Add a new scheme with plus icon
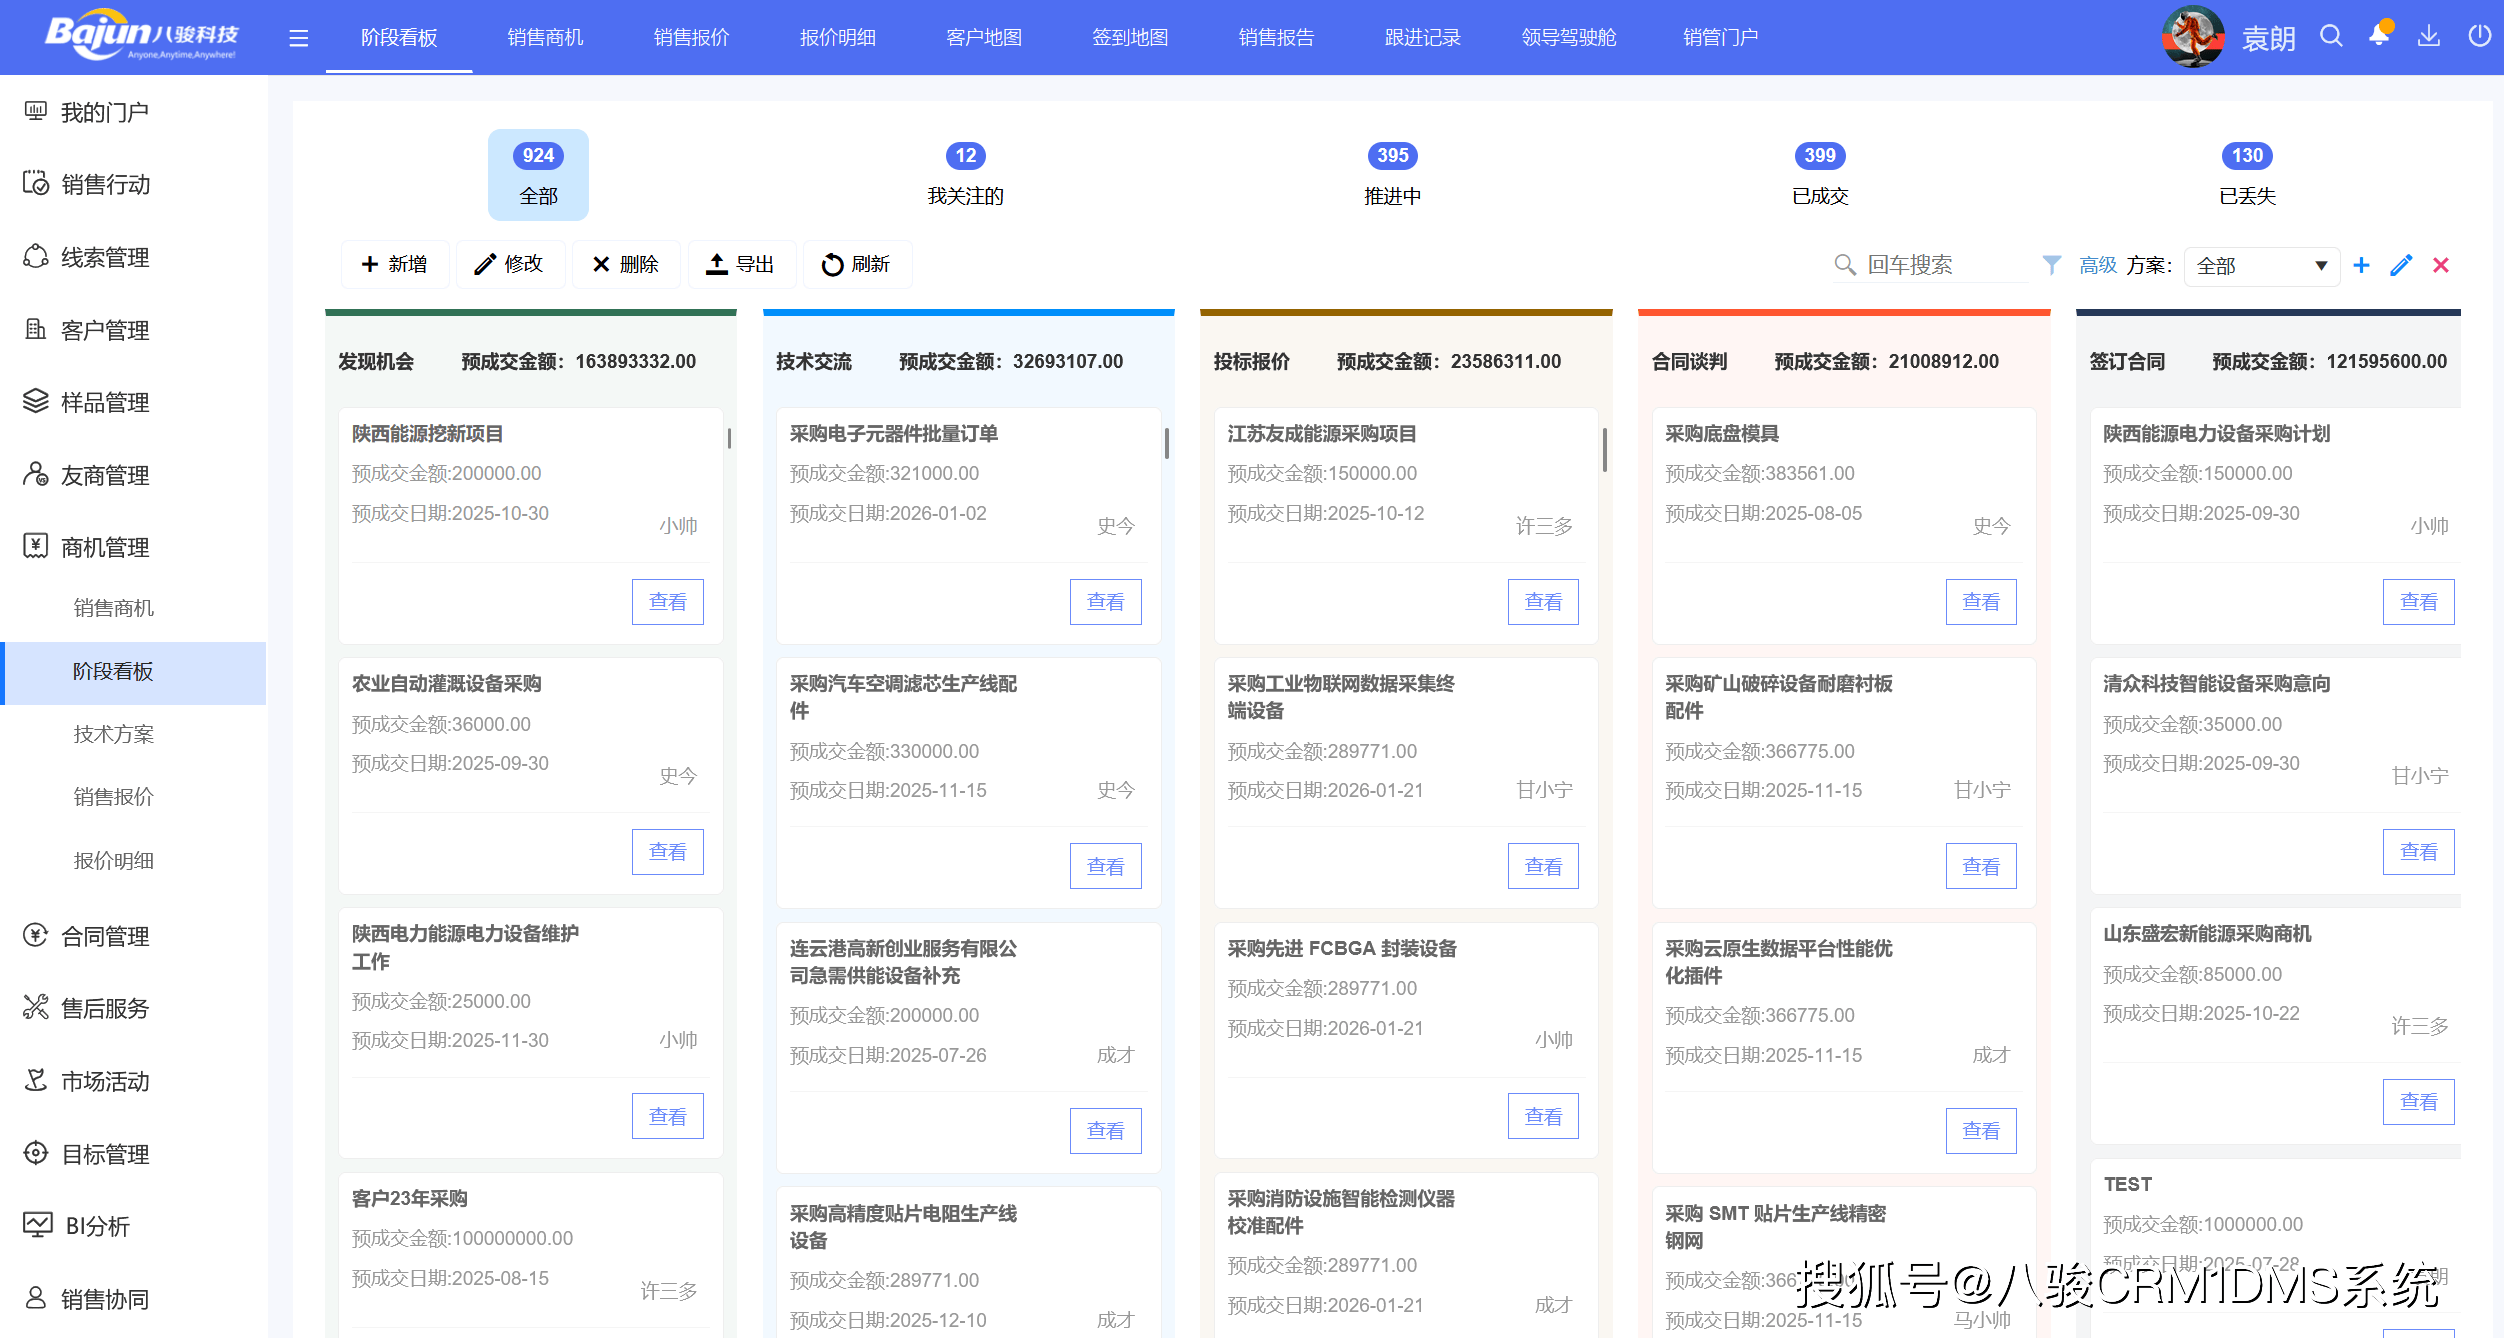Image resolution: width=2504 pixels, height=1338 pixels. point(2361,265)
